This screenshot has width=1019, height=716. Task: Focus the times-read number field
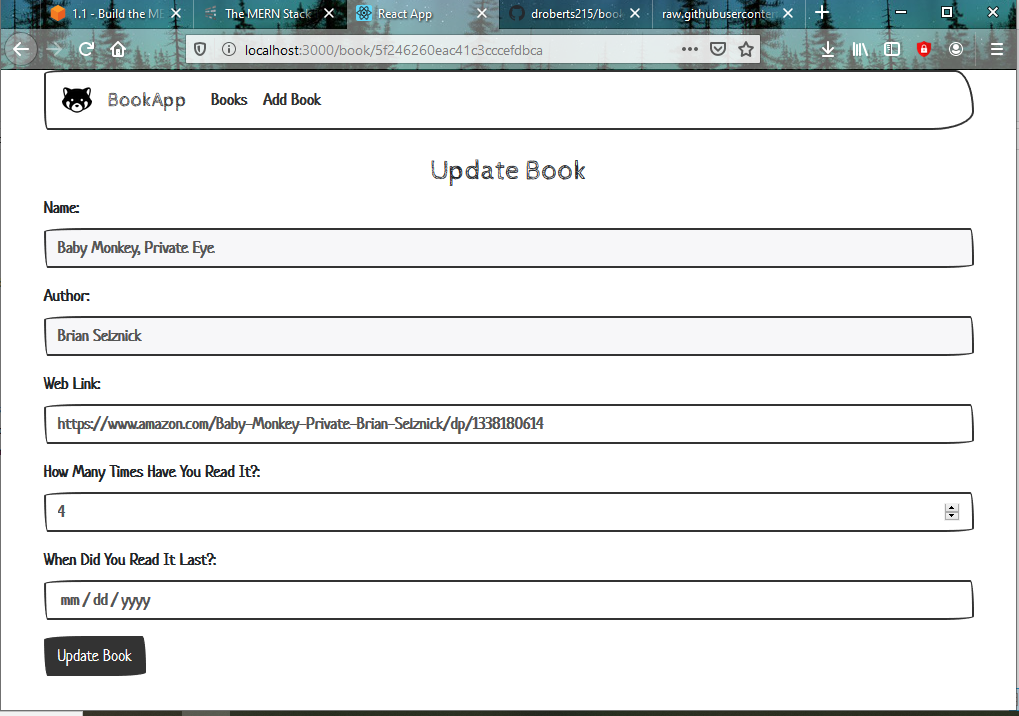click(509, 512)
